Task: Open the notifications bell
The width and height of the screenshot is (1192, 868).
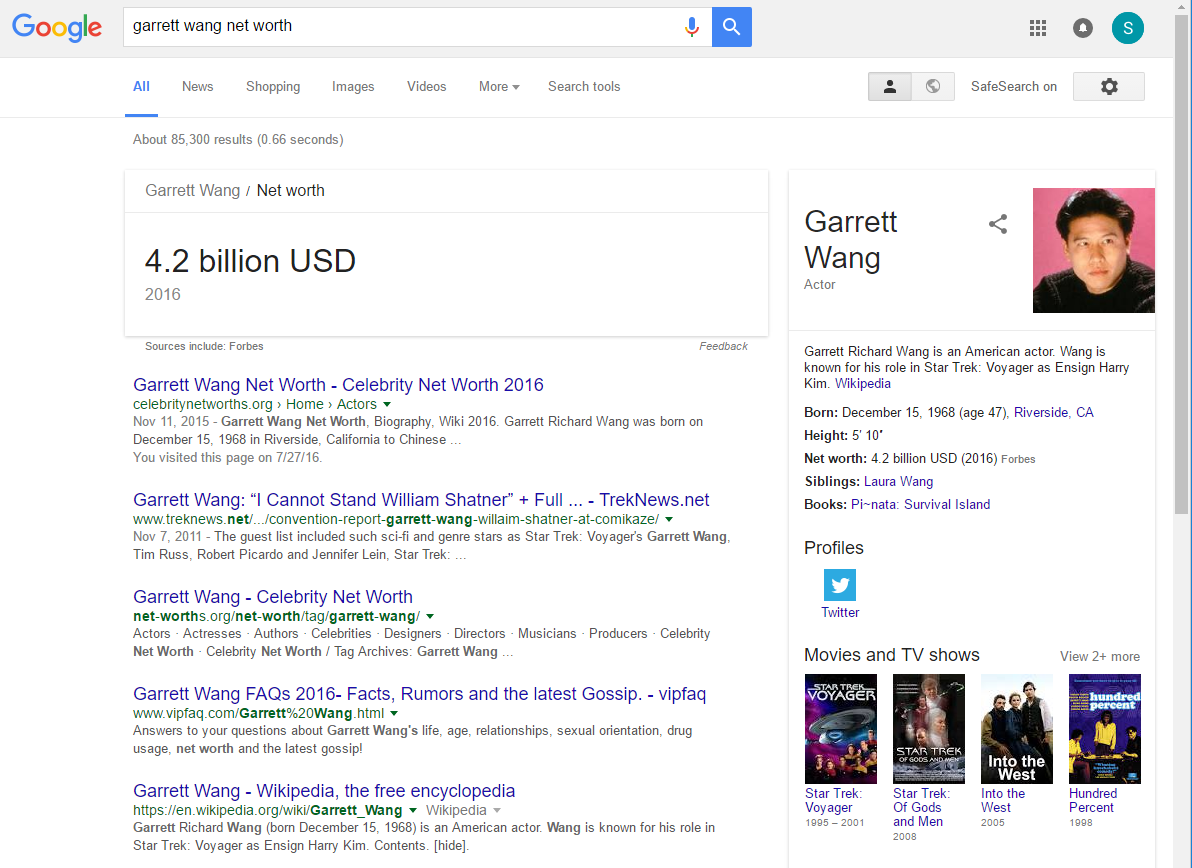Action: coord(1083,28)
